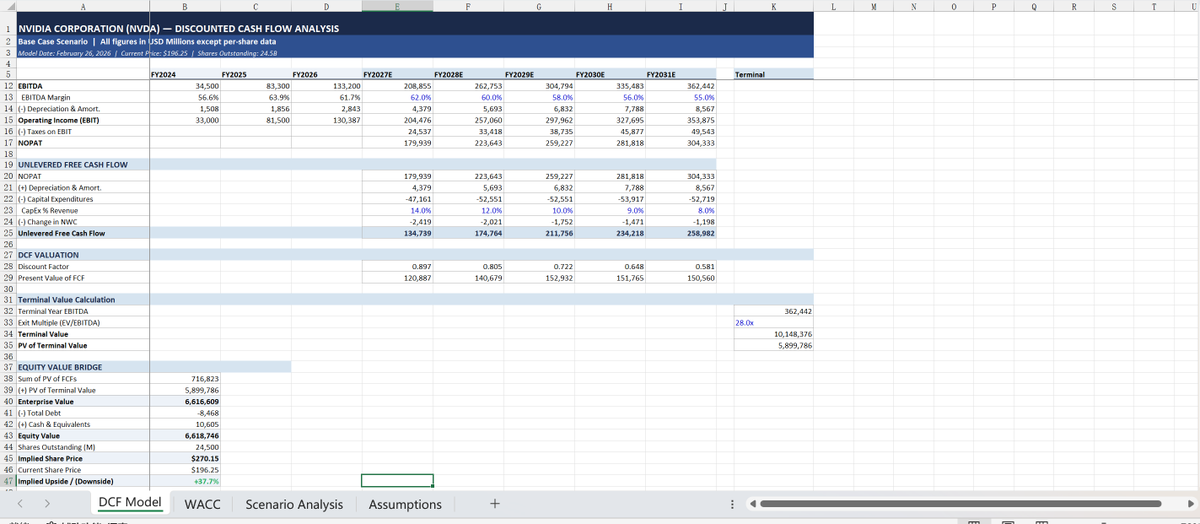Image resolution: width=1200 pixels, height=524 pixels.
Task: Click the 'Terminal' column label
Action: (x=750, y=75)
